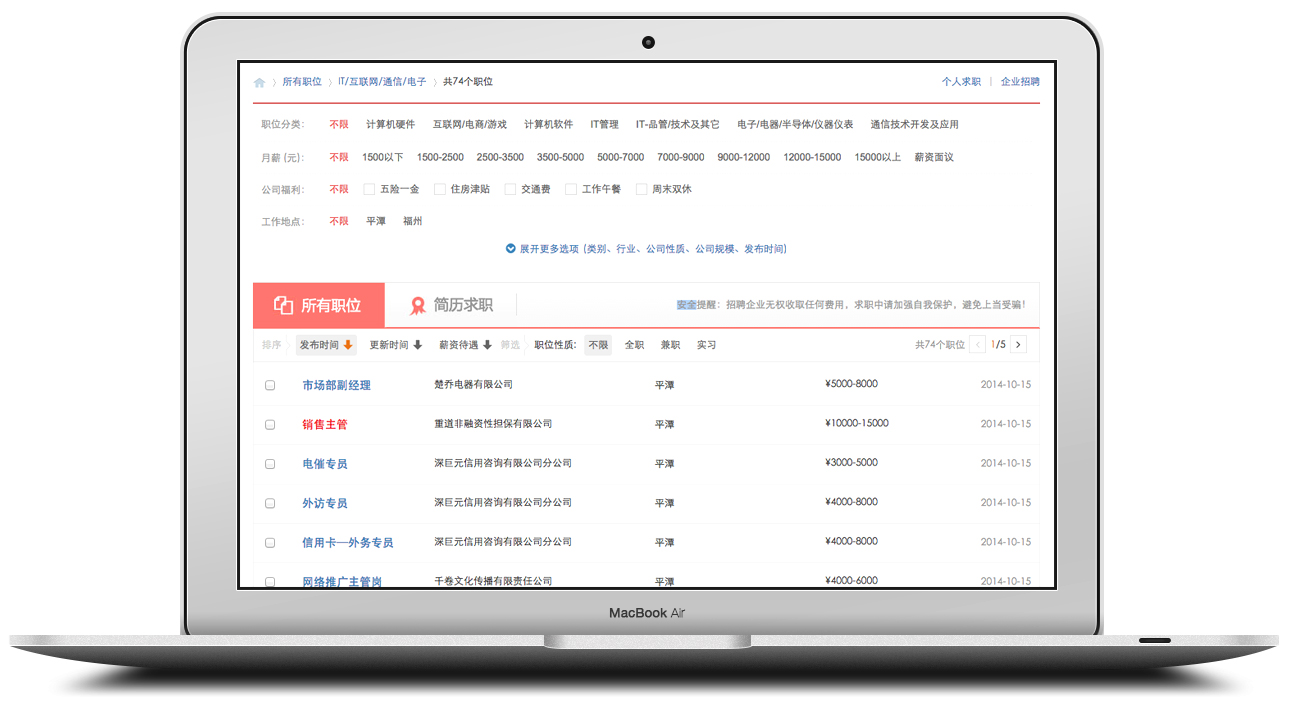Select salary range 5000-7000
The image size is (1290, 710).
621,157
